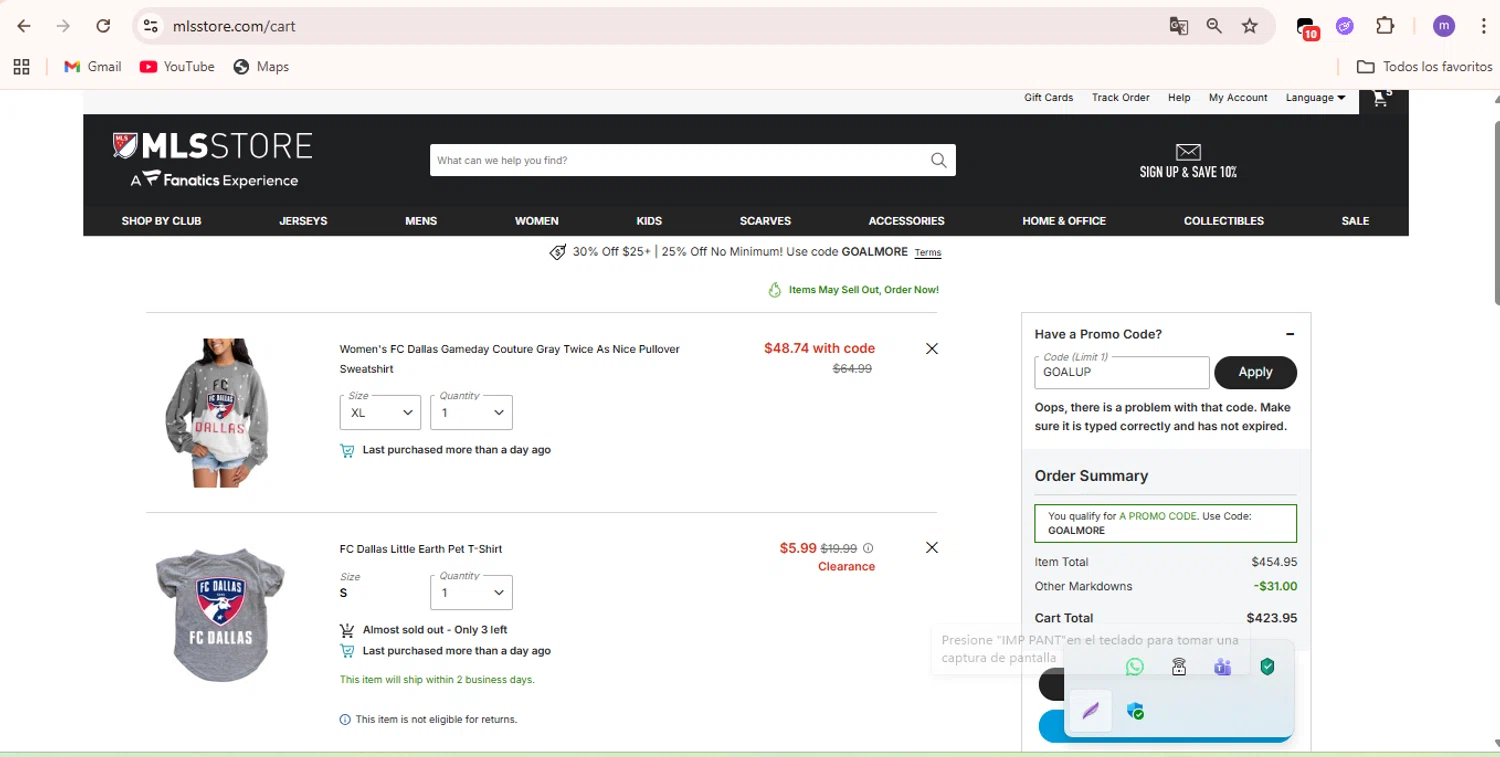Open My Account link

pyautogui.click(x=1238, y=98)
